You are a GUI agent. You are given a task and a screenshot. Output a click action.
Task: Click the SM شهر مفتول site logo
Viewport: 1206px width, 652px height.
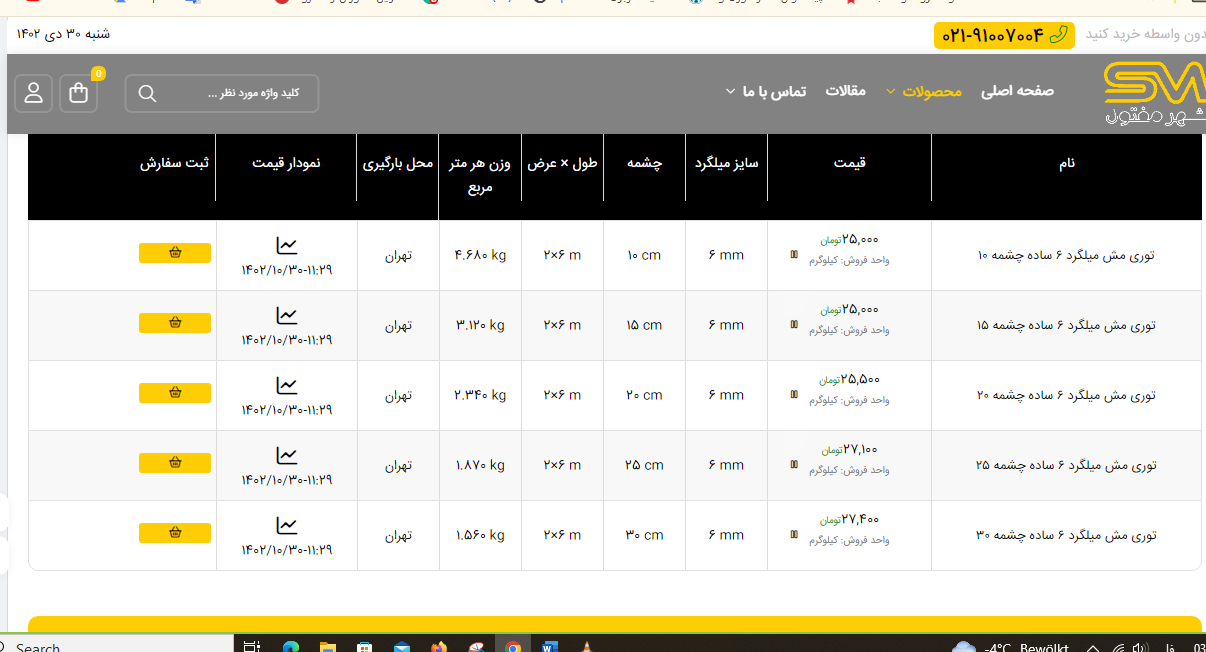[1153, 93]
